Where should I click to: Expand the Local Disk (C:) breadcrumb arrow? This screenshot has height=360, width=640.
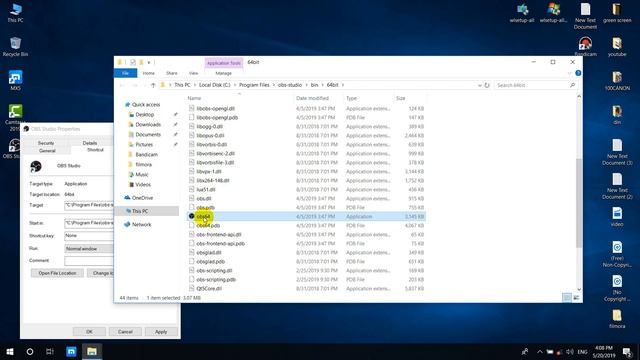[x=234, y=85]
